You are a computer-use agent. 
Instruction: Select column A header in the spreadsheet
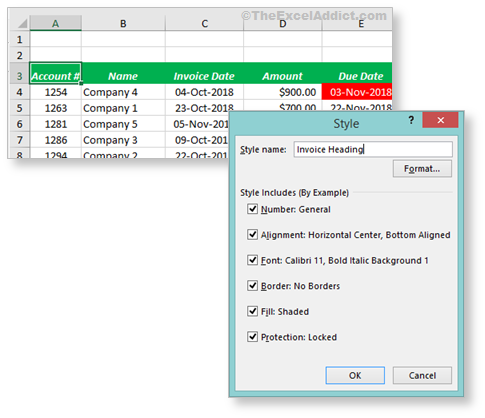(55, 23)
